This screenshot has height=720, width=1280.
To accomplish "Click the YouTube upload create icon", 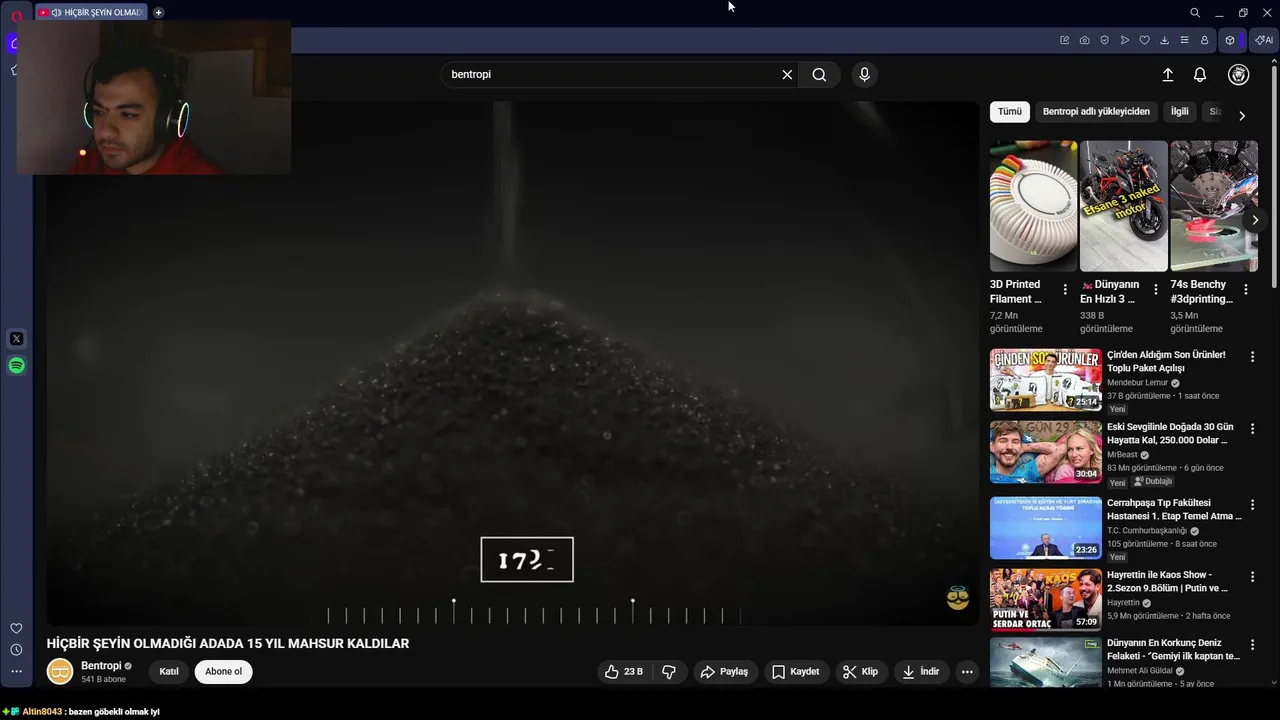I will (x=1167, y=74).
